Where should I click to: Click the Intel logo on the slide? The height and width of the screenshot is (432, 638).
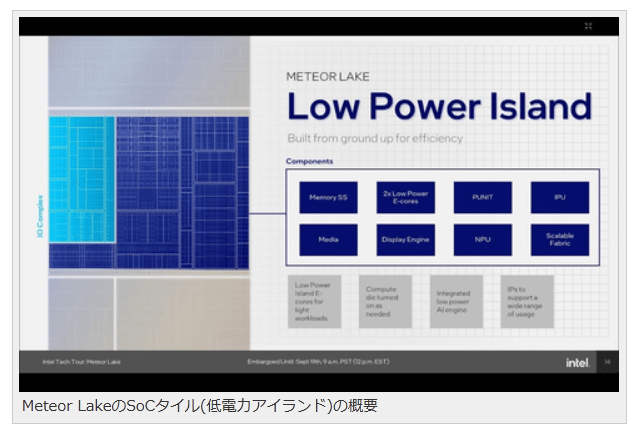[575, 362]
